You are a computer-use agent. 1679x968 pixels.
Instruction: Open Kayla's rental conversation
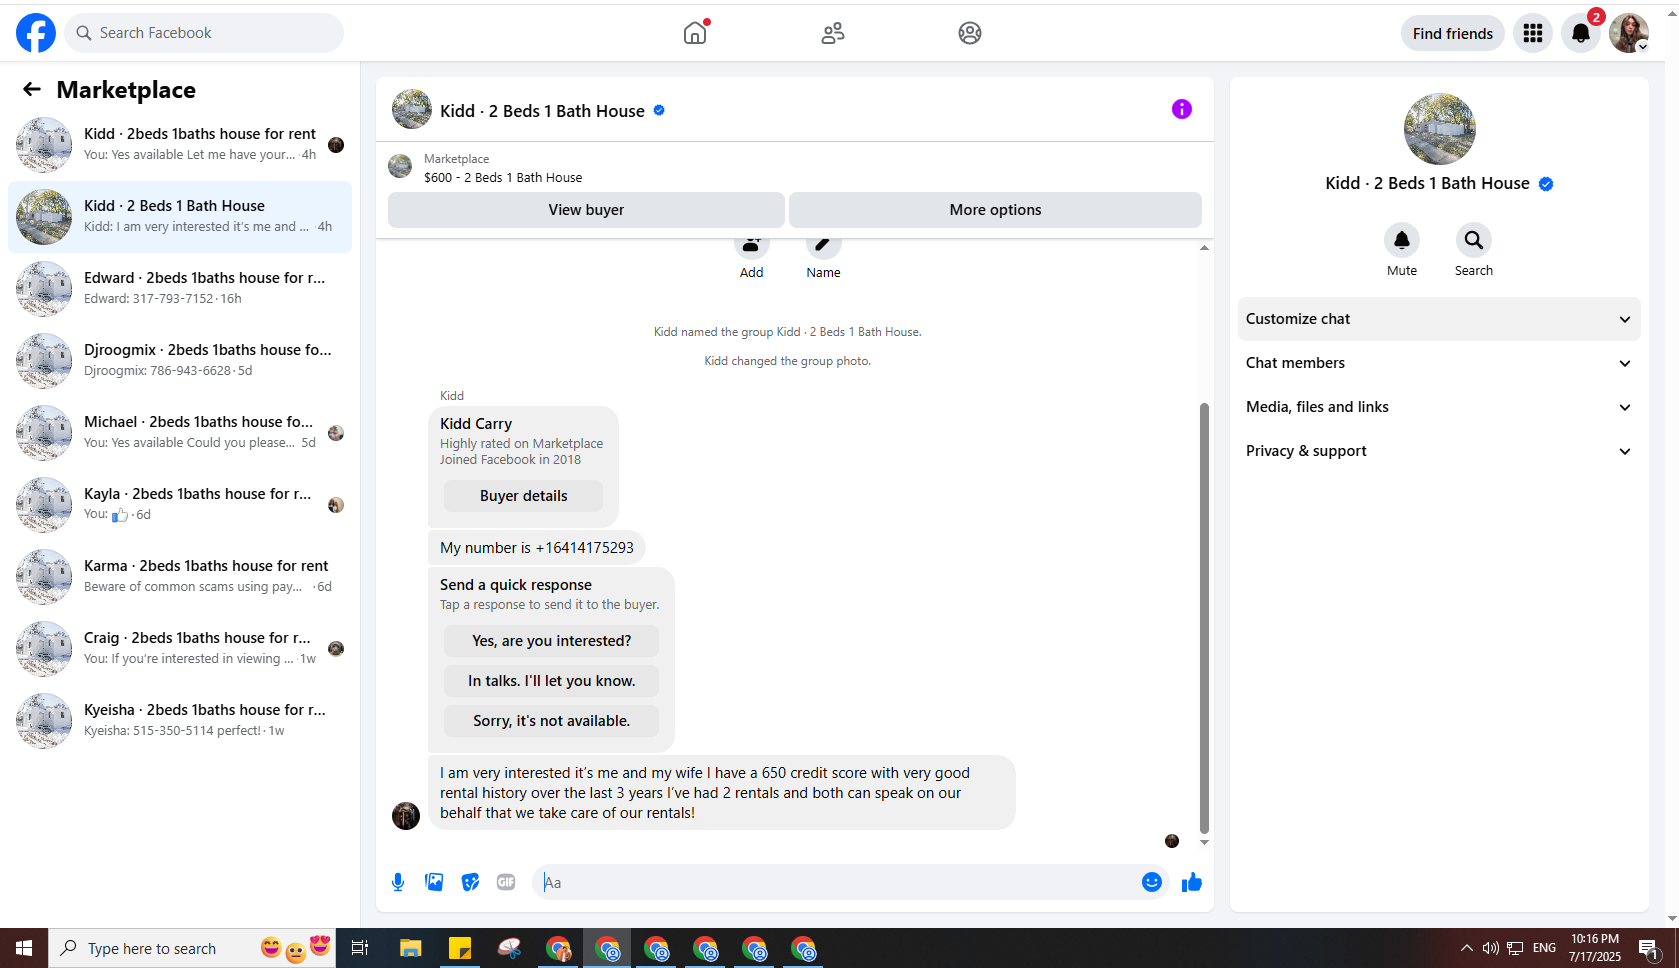tap(180, 505)
